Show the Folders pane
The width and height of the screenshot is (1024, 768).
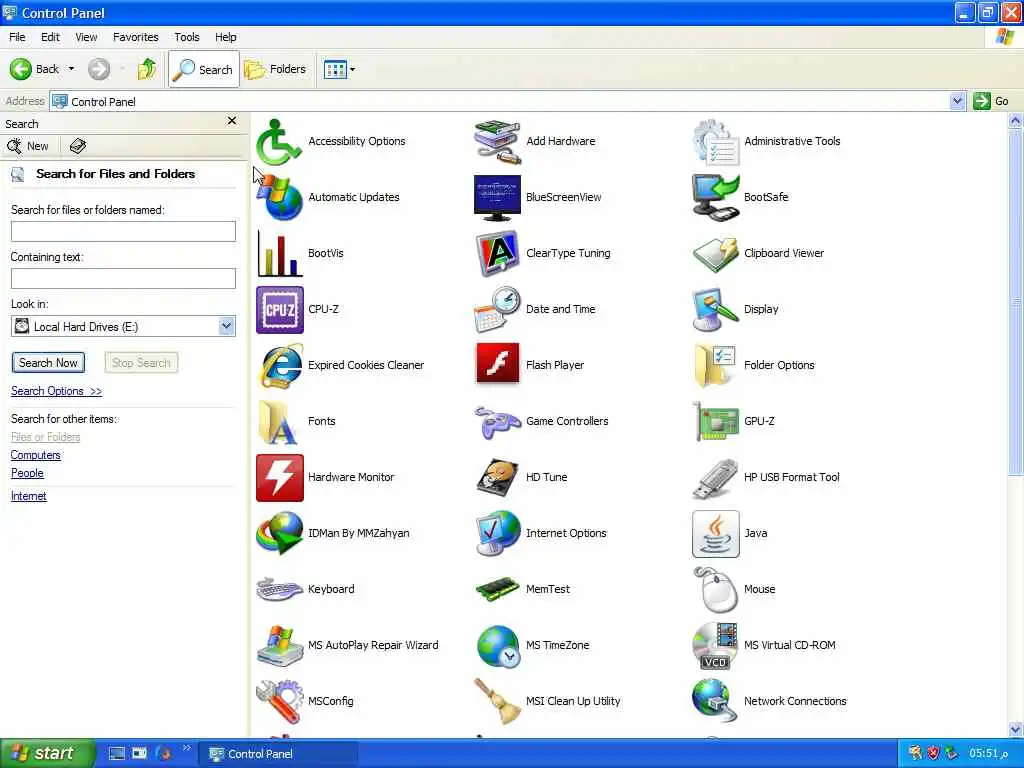point(275,69)
